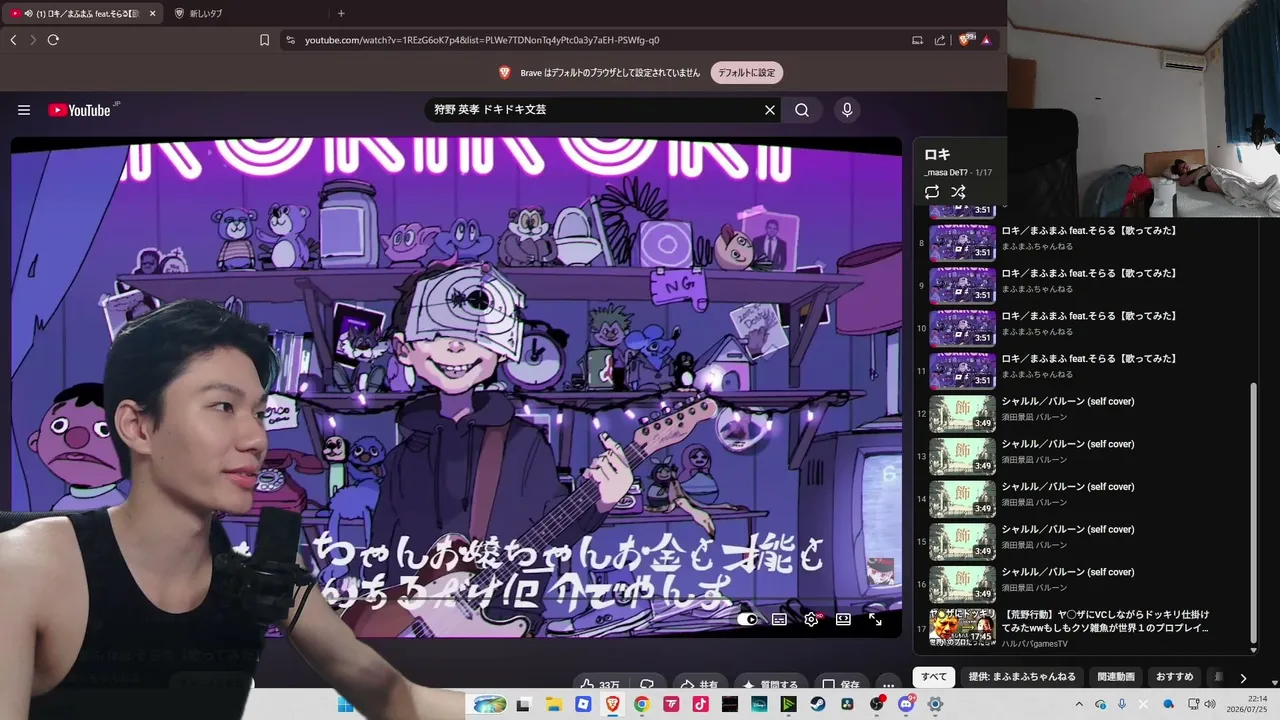Toggle autoplay switch in video player
Viewport: 1280px width, 720px height.
[x=747, y=619]
